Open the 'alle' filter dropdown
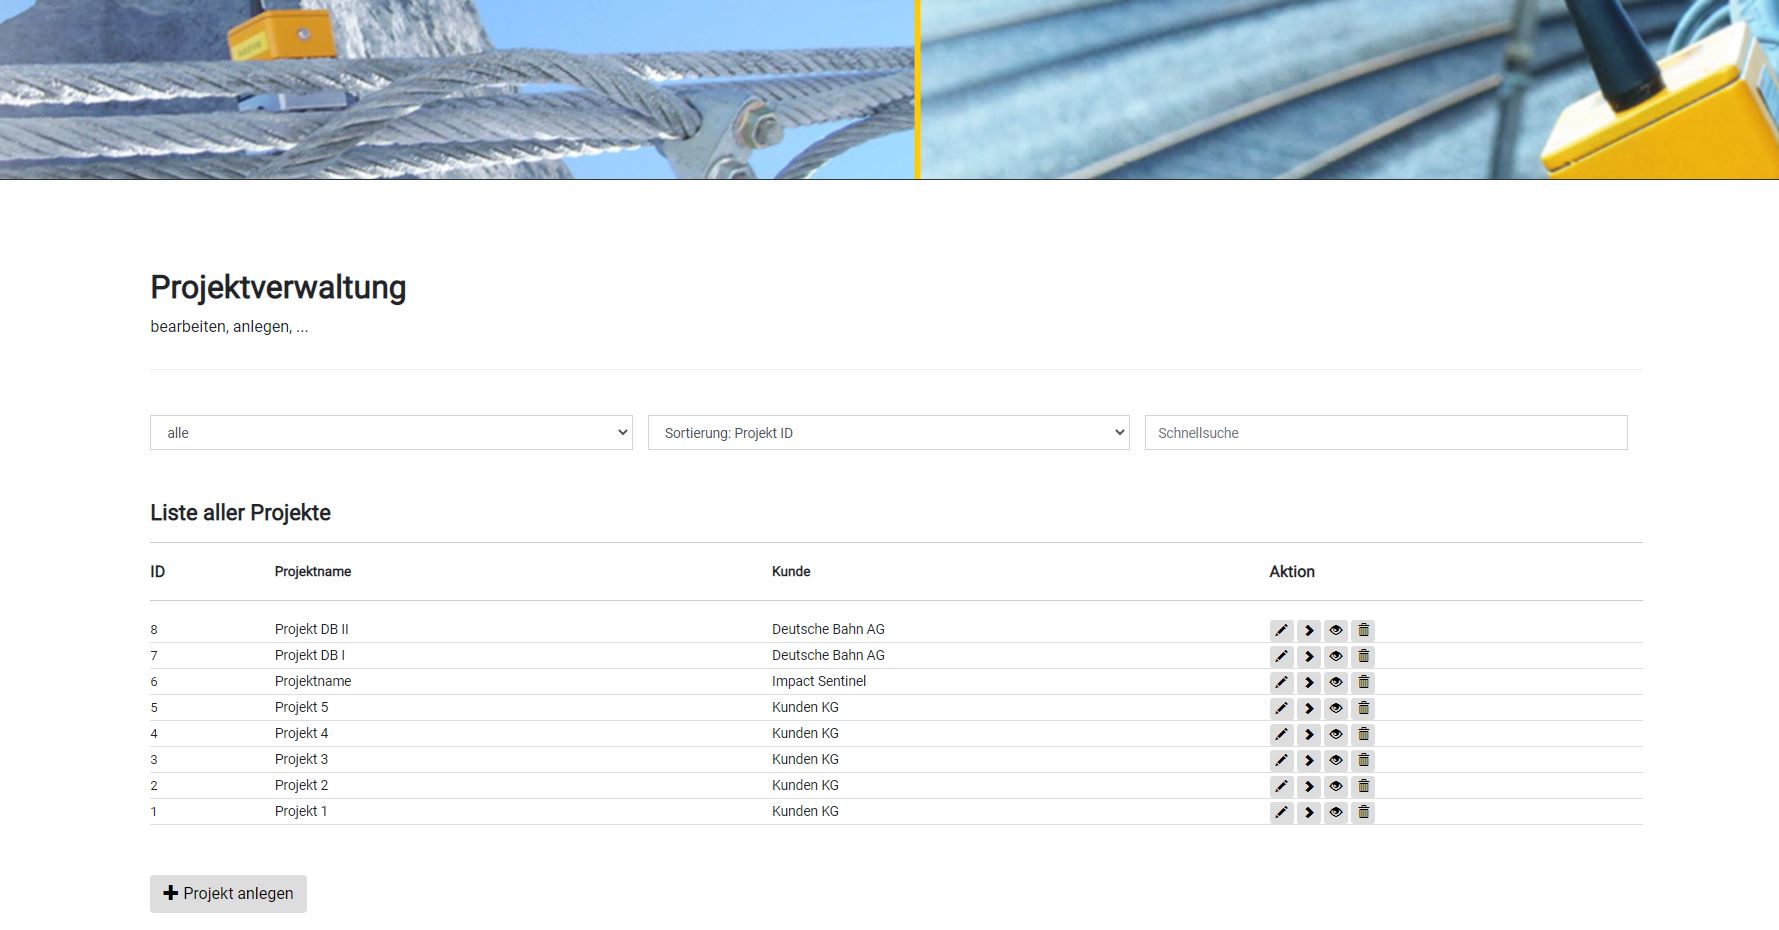 point(391,433)
